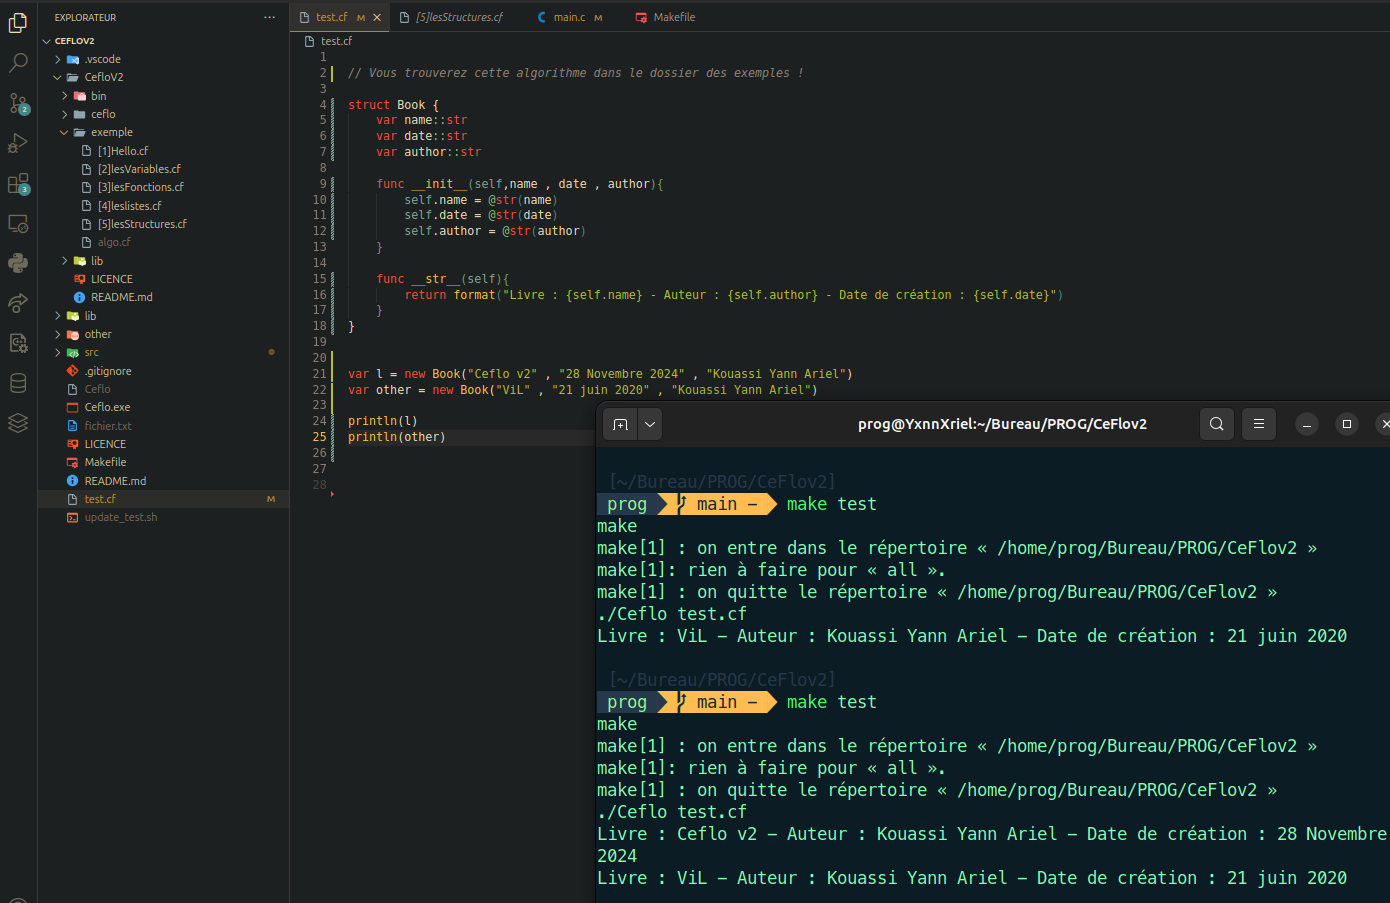The image size is (1390, 903).
Task: Open the Database view in activity bar
Action: (x=18, y=383)
